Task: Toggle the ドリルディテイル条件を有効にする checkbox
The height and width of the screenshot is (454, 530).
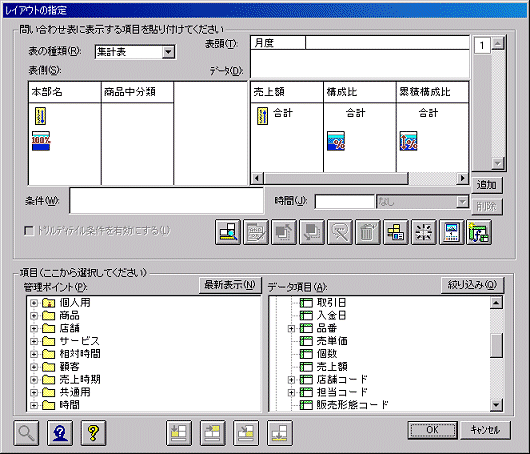Action: tap(29, 231)
